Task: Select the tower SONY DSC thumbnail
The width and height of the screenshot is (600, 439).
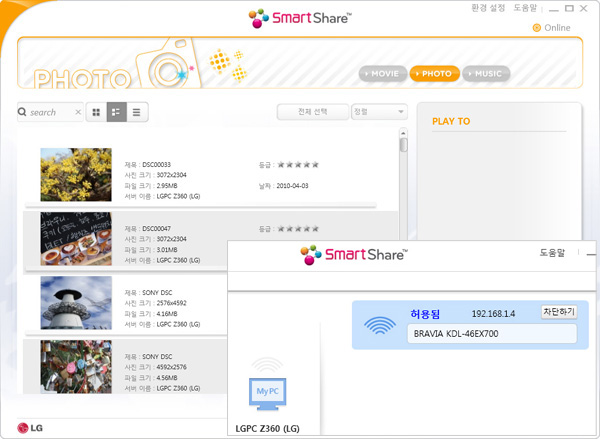Action: pos(76,303)
